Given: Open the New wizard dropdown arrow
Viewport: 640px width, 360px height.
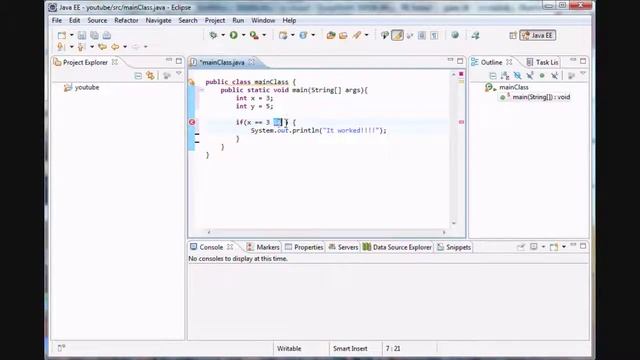Looking at the screenshot, I should 71,36.
